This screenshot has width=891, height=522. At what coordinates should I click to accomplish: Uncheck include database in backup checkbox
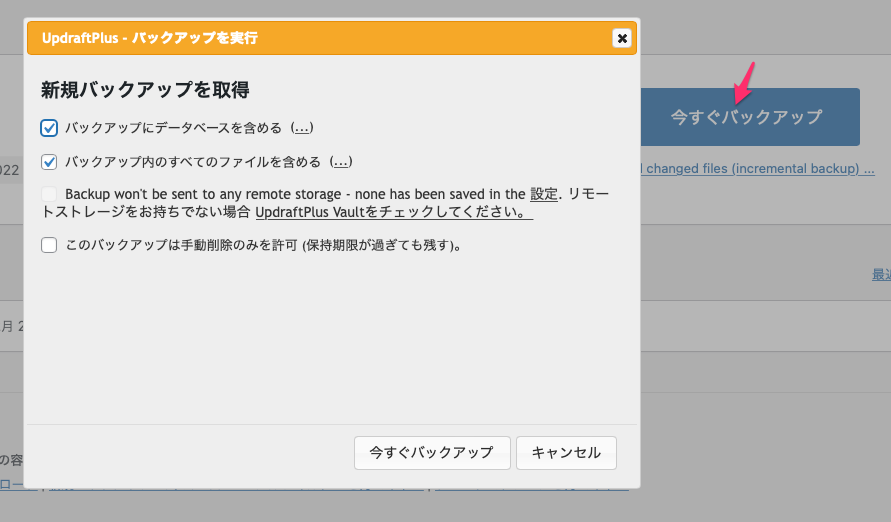coord(49,128)
